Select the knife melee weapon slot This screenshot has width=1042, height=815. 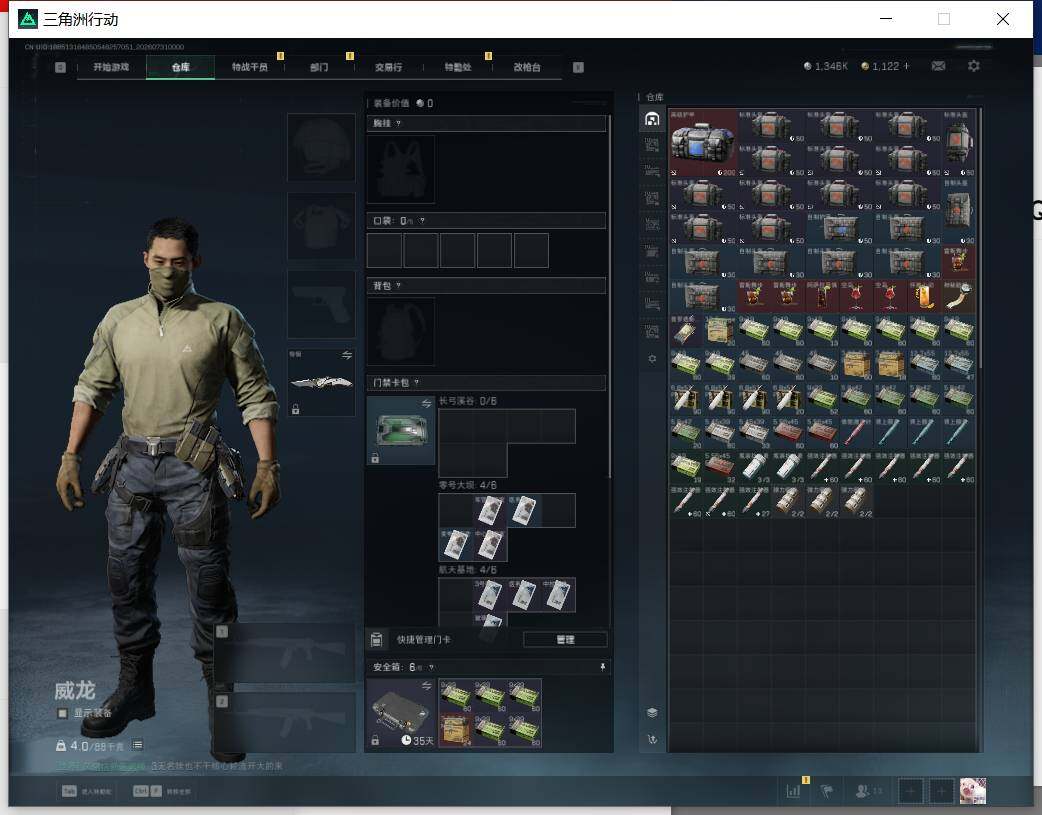point(321,382)
